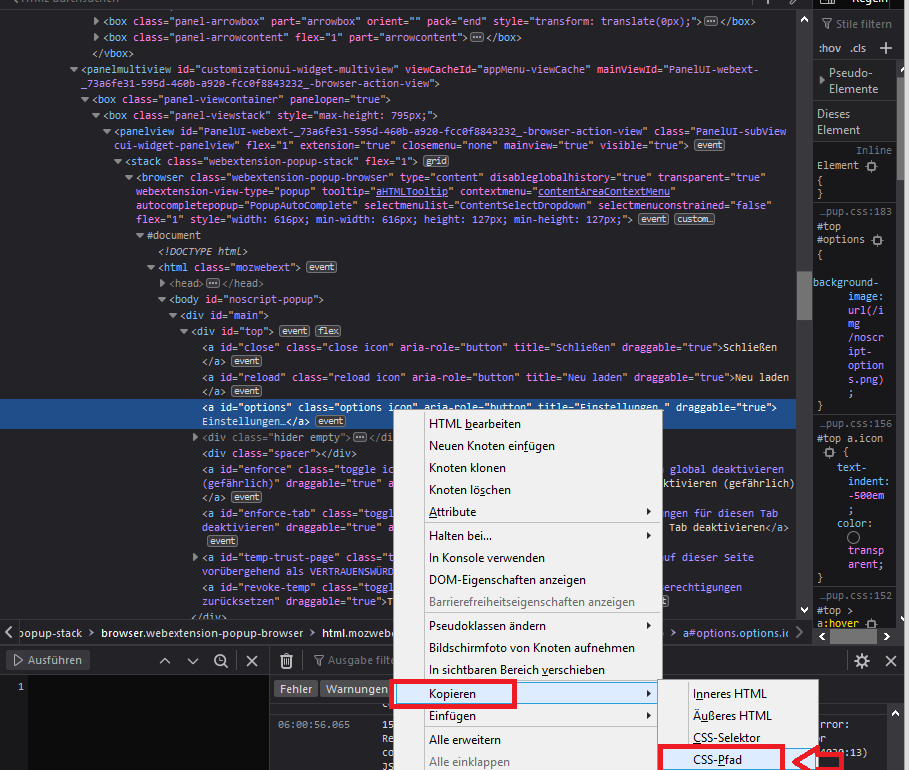This screenshot has height=770, width=909.
Task: Click the event badge next to html element
Action: [x=322, y=267]
